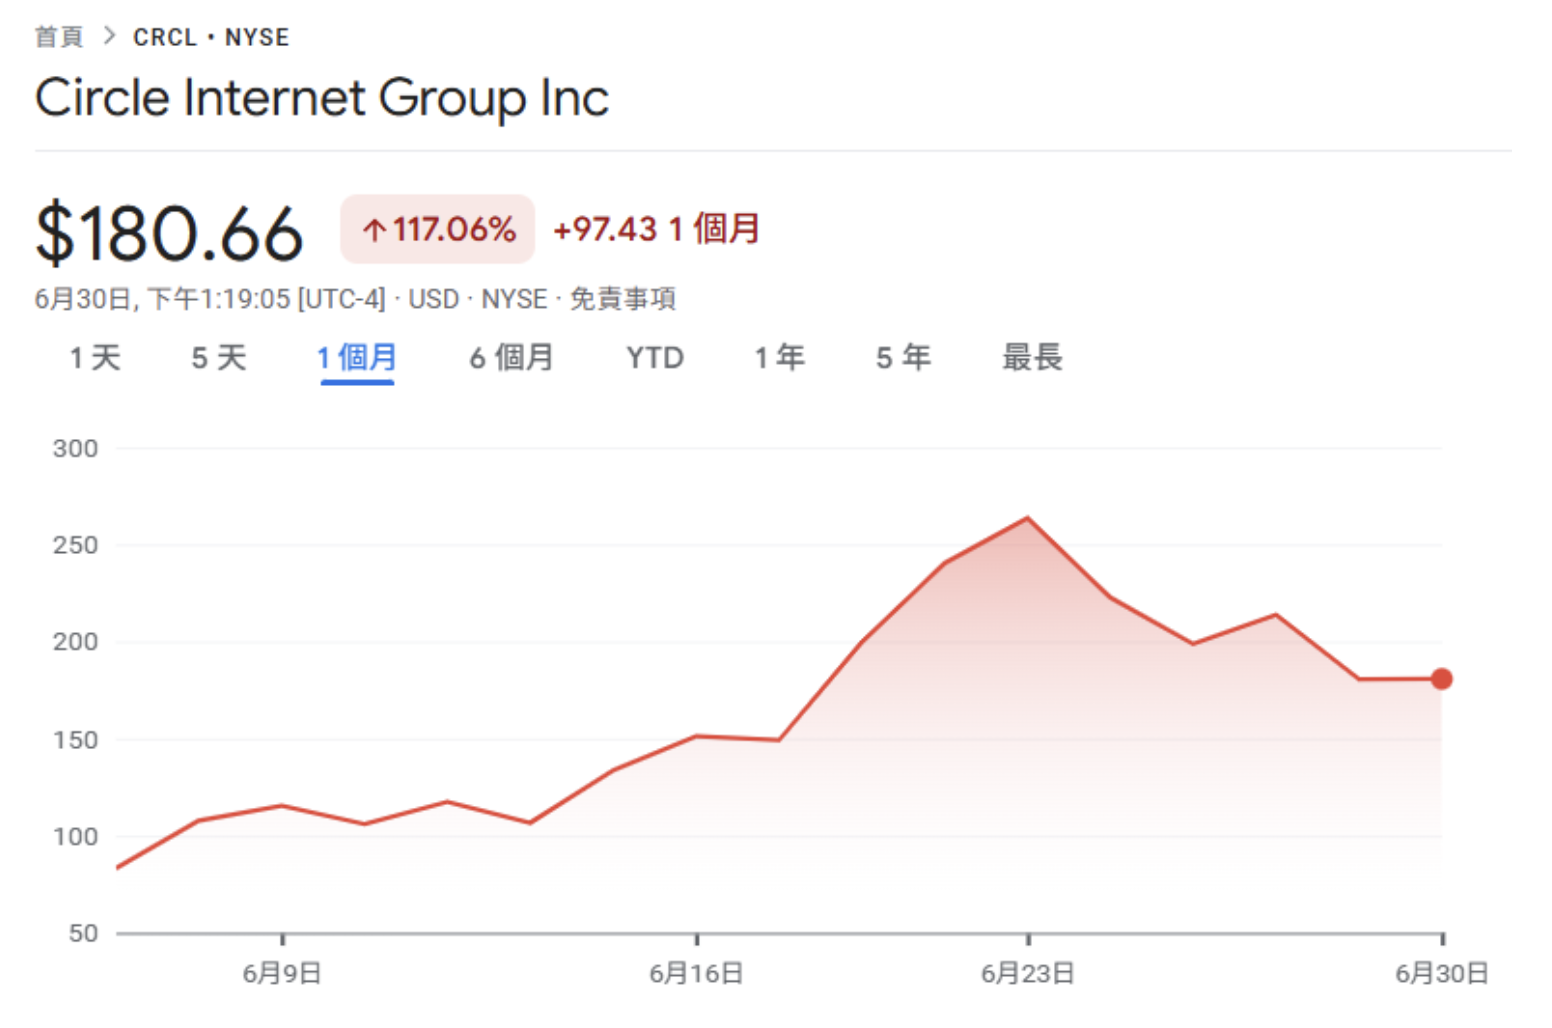Select the 1 個月 range tab

(357, 358)
